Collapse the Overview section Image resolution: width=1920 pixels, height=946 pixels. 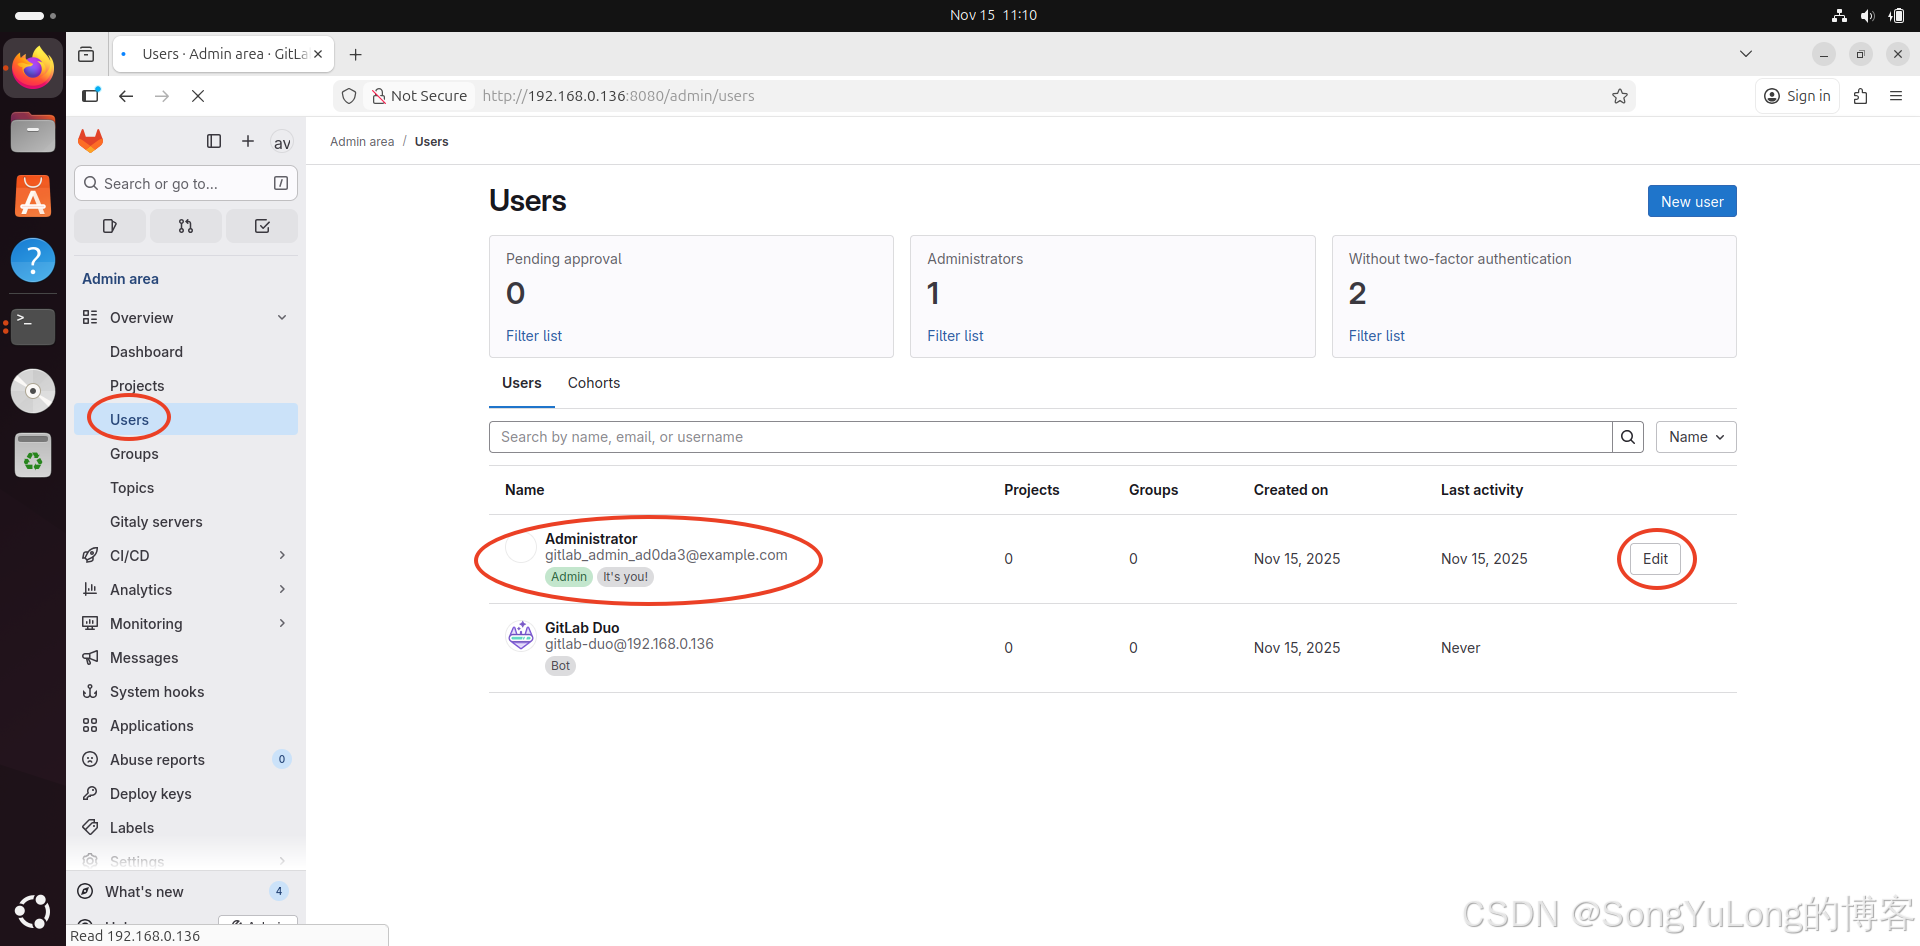(282, 318)
